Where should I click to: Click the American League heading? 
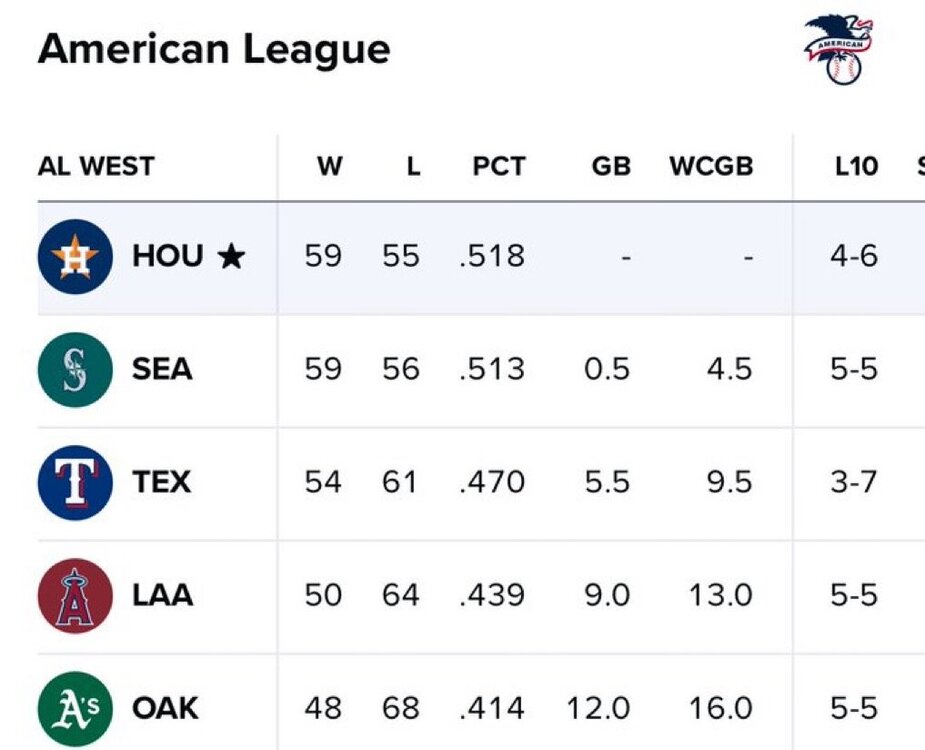[x=213, y=49]
